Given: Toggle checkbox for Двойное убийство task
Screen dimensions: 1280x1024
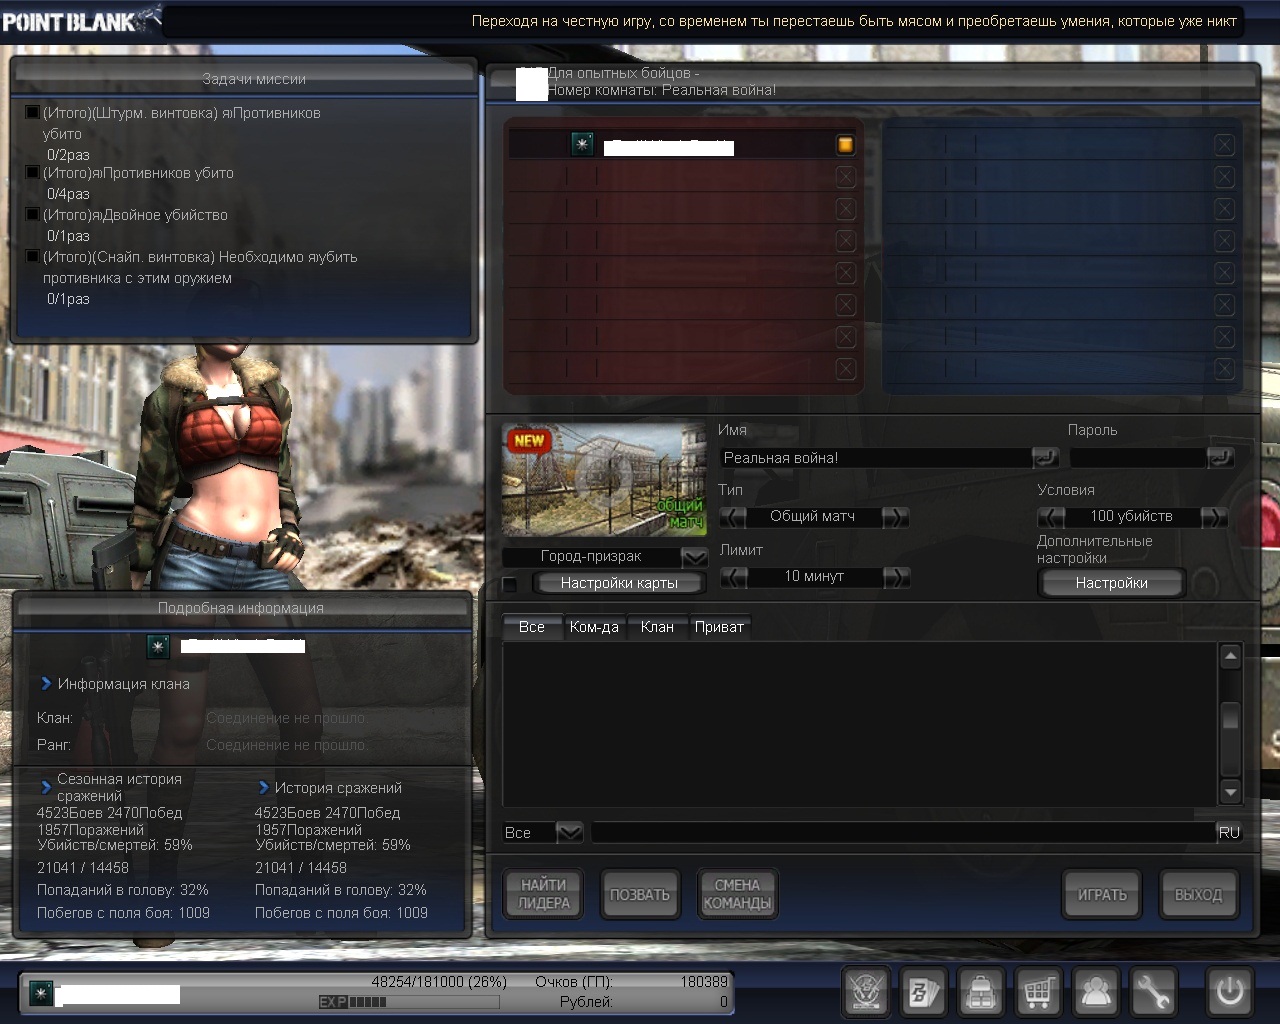Looking at the screenshot, I should click(x=32, y=215).
